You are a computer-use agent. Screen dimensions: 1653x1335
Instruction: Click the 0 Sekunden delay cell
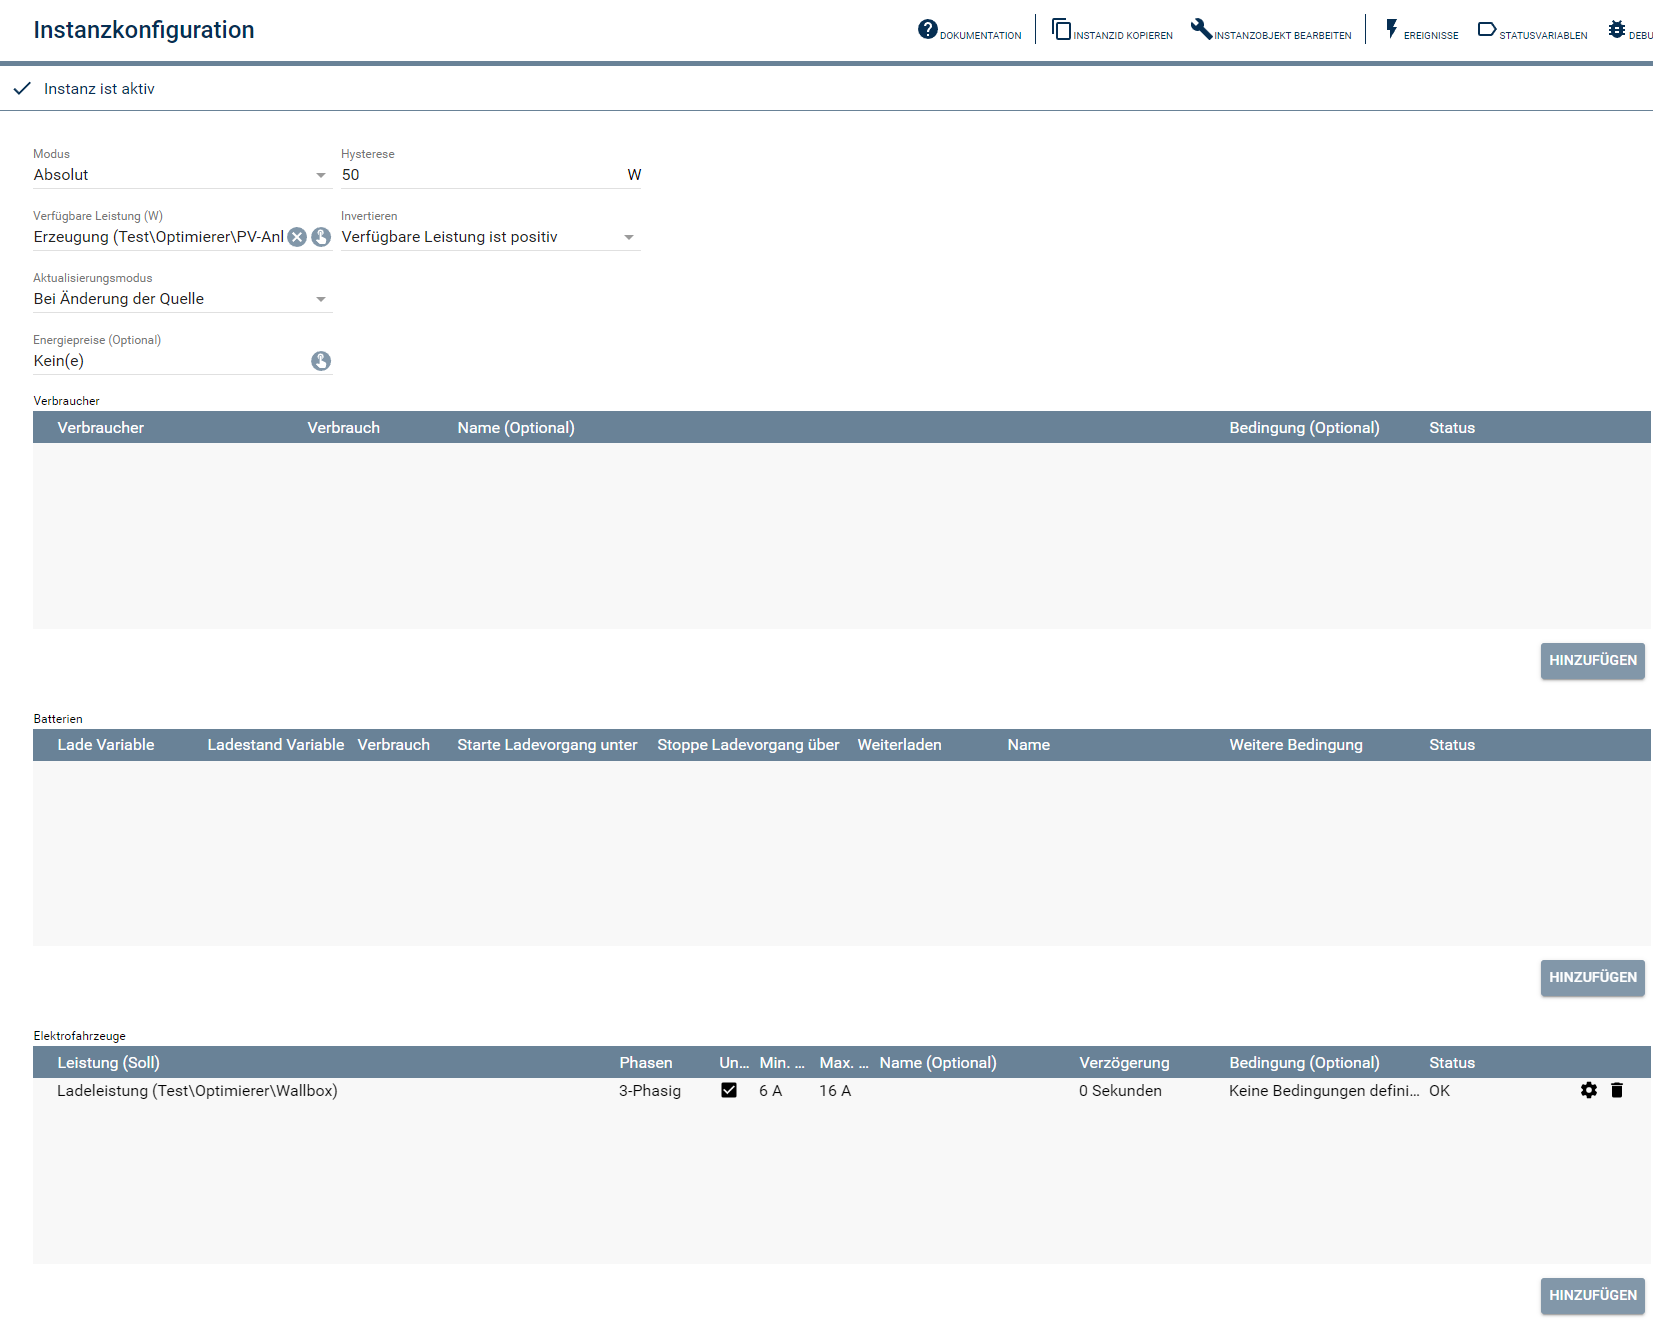click(x=1120, y=1091)
